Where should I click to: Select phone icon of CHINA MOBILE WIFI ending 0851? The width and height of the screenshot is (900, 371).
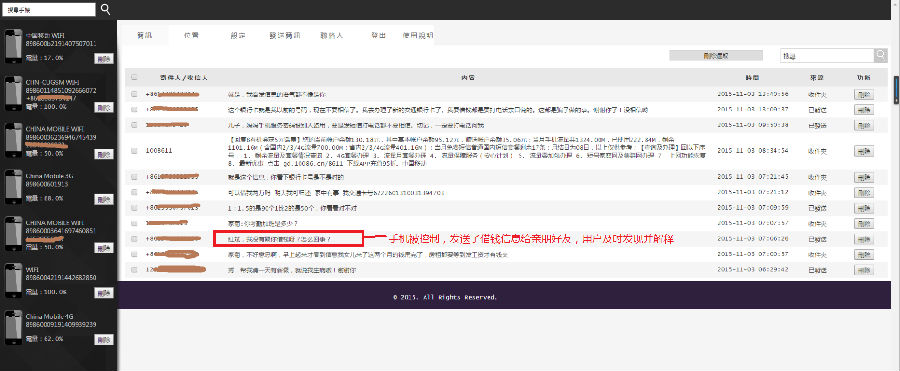[13, 235]
